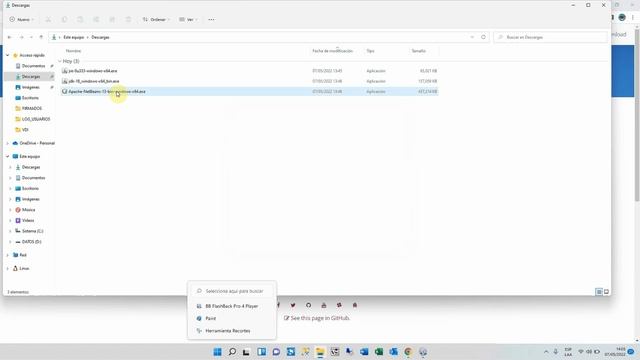This screenshot has width=640, height=360.
Task: Open Google Chrome icon on the taskbar
Action: [x=408, y=352]
